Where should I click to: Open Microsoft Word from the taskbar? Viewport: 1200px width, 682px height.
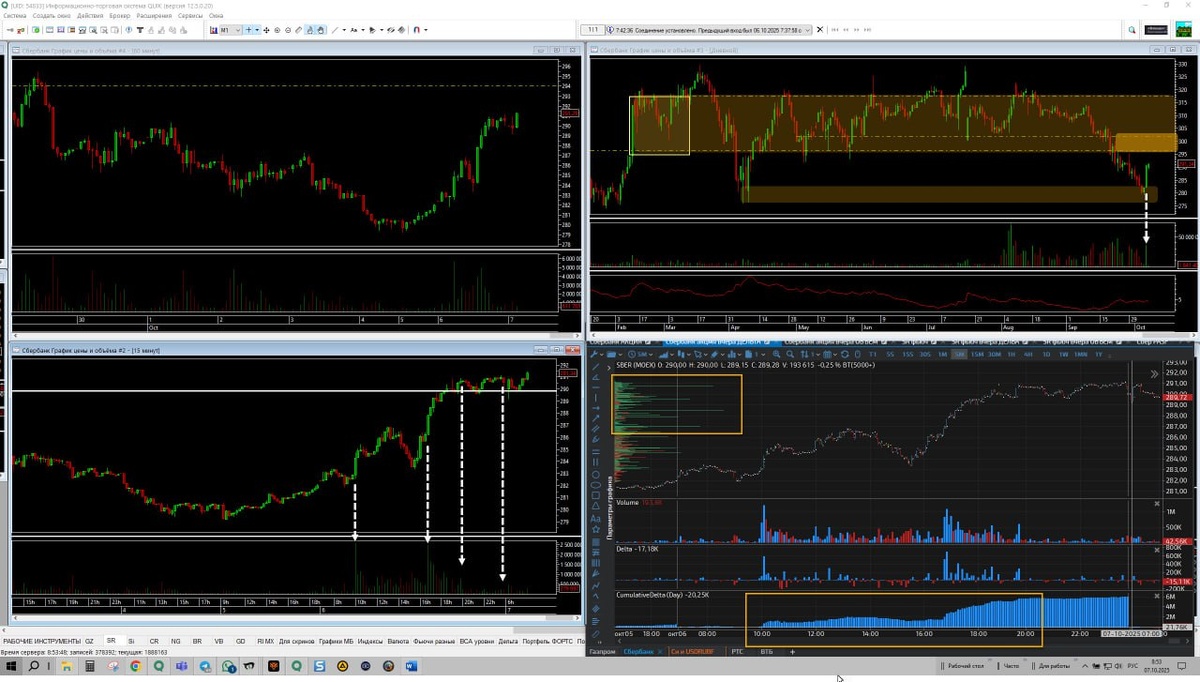[x=411, y=666]
